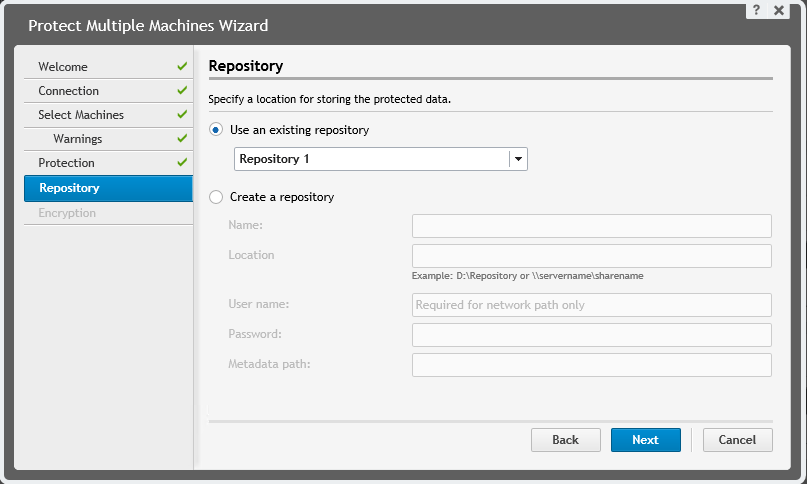Cancel the wizard
This screenshot has height=484, width=807.
click(x=737, y=440)
